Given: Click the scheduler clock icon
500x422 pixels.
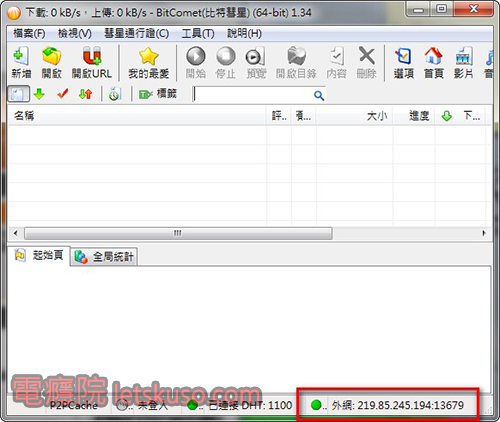Looking at the screenshot, I should pyautogui.click(x=114, y=94).
